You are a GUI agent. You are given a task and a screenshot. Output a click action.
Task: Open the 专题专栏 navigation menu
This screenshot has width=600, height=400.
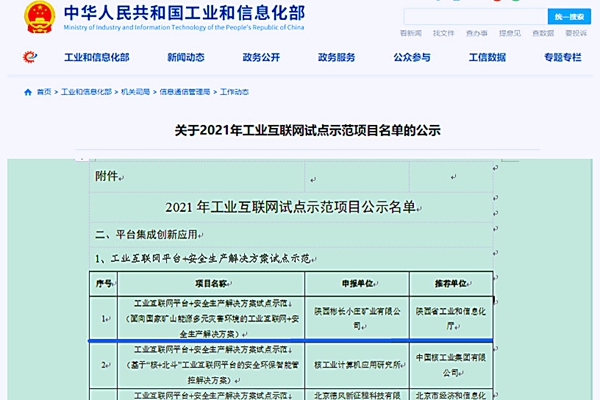pyautogui.click(x=563, y=57)
